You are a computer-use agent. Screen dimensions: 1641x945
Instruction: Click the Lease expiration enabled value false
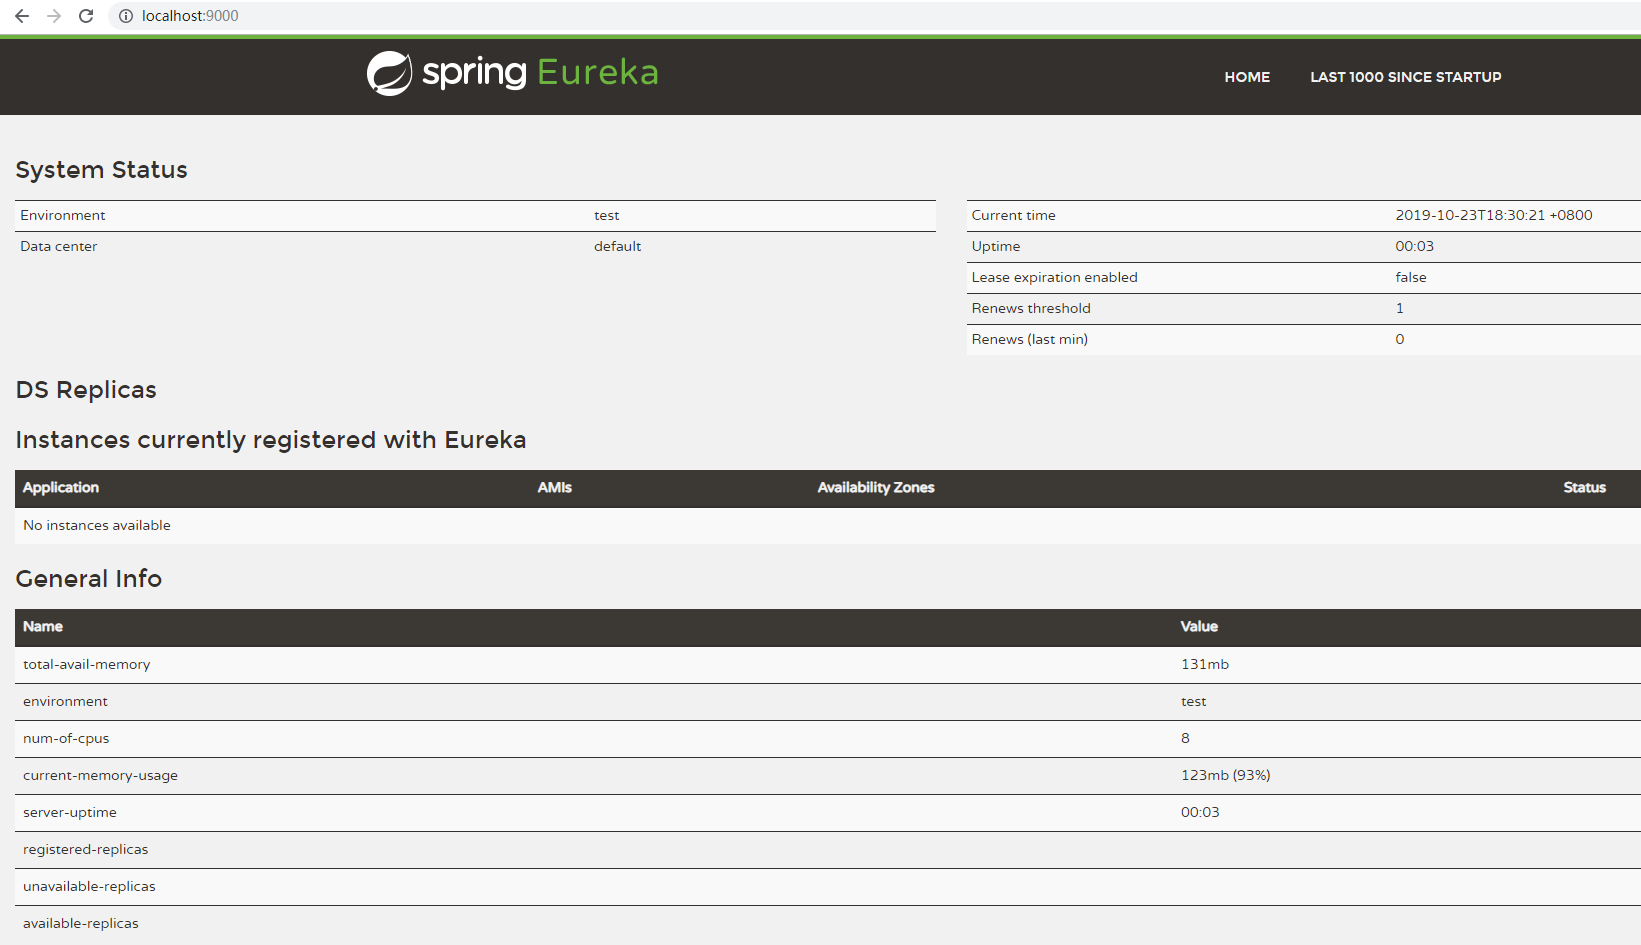pos(1410,277)
